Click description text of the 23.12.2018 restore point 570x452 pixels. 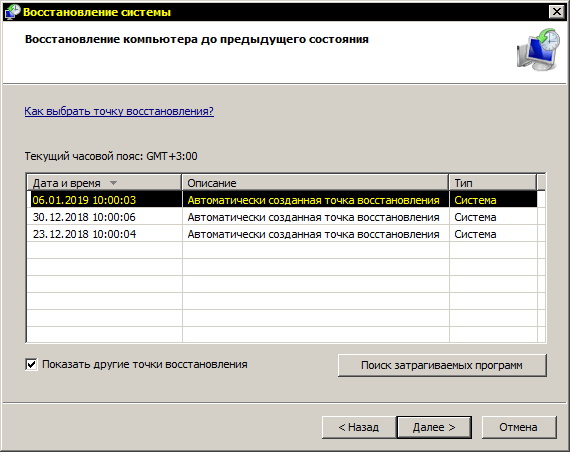point(313,234)
